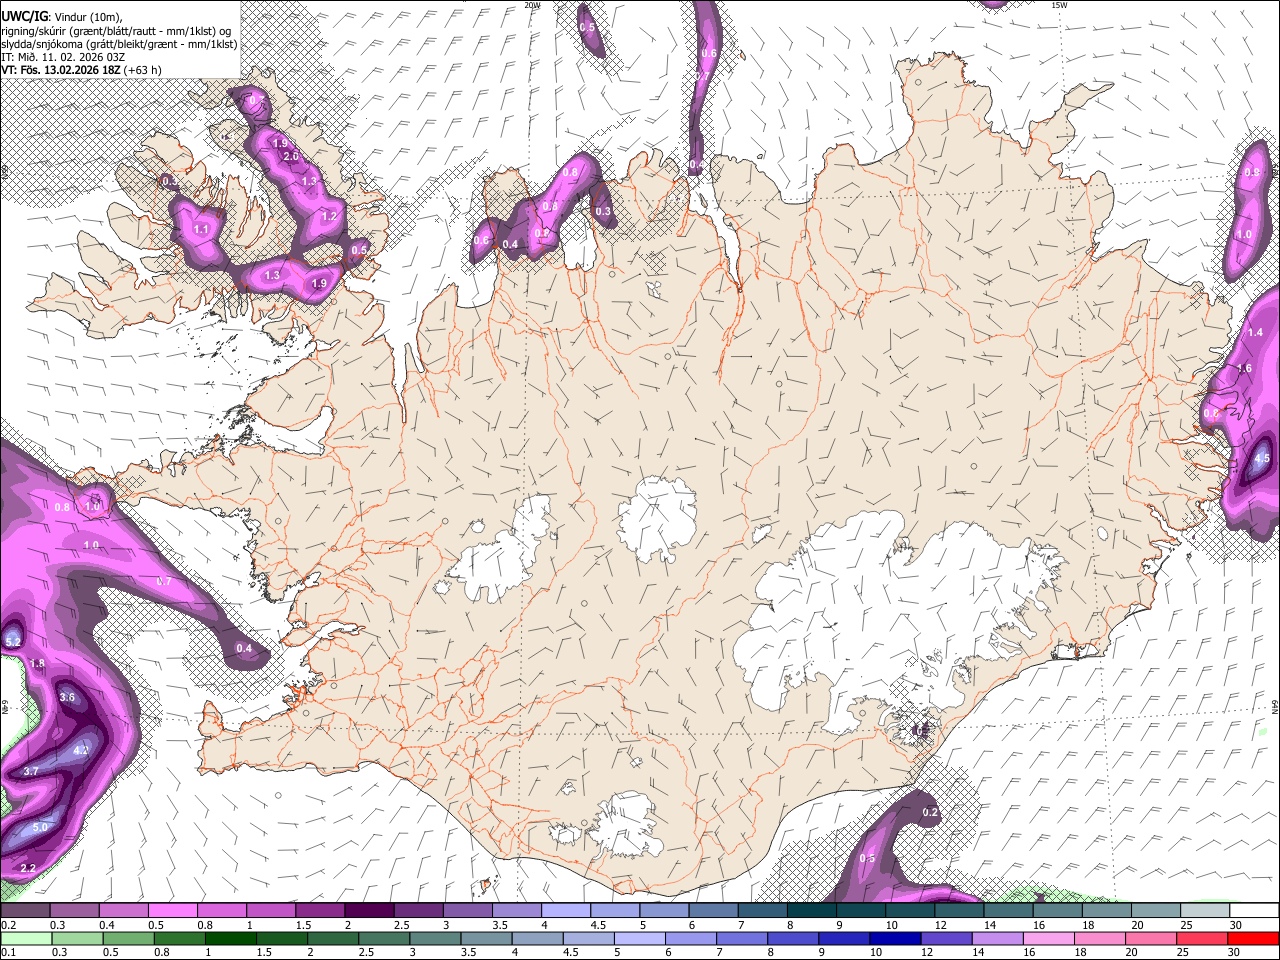
Task: Click the 0.2 label in the snow legend
Action: coord(8,925)
